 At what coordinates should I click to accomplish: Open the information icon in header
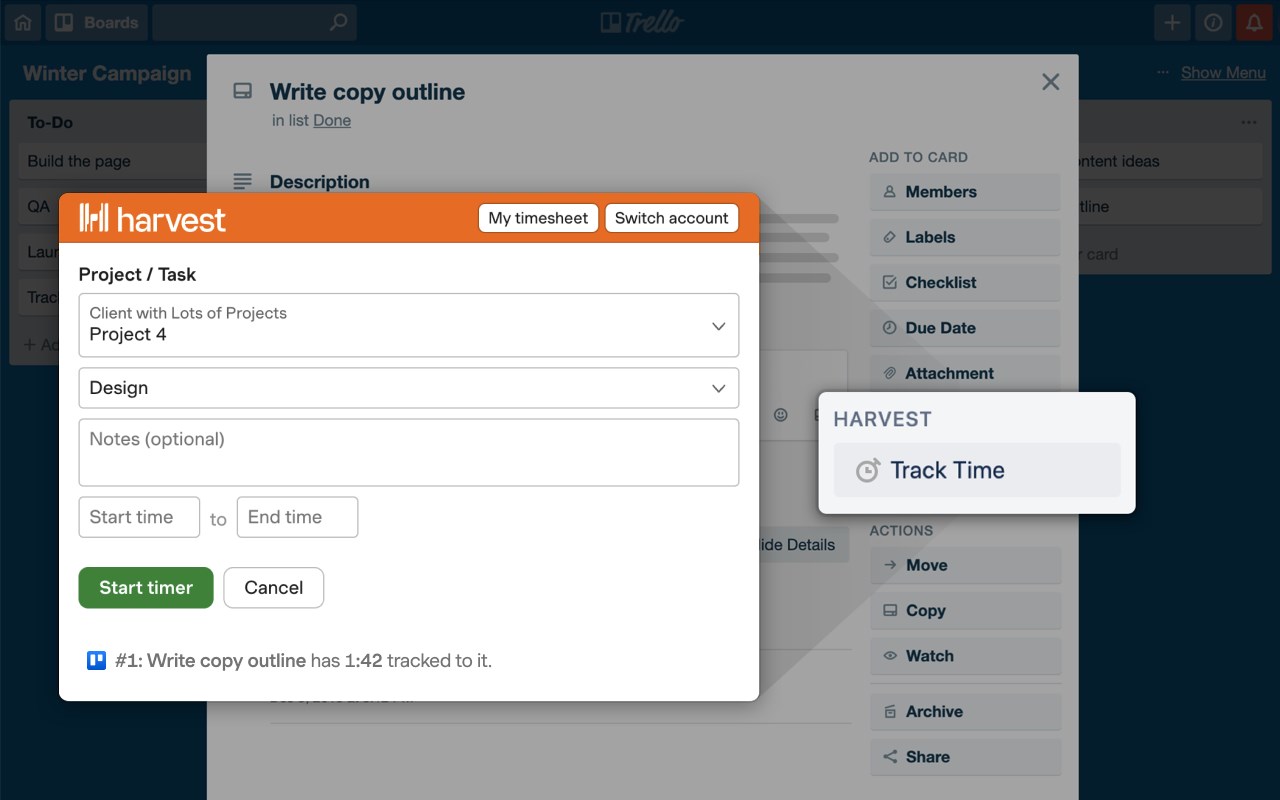point(1213,22)
